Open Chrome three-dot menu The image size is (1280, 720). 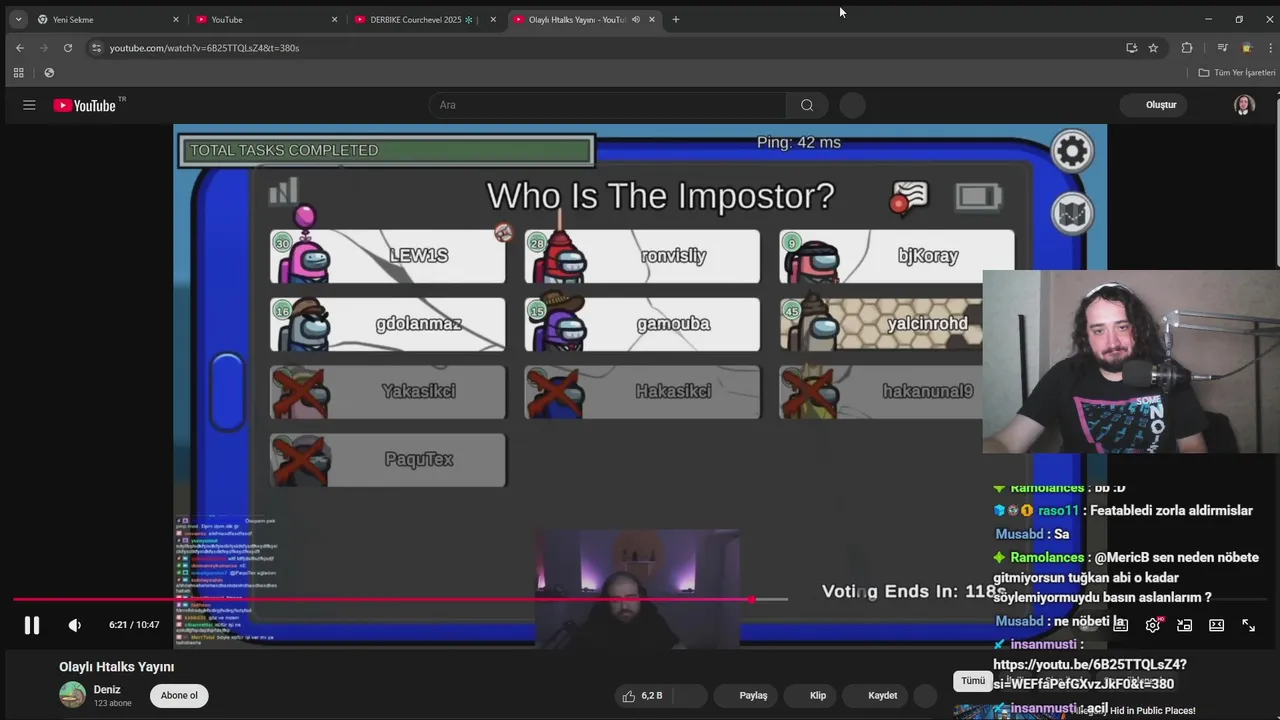[1270, 48]
